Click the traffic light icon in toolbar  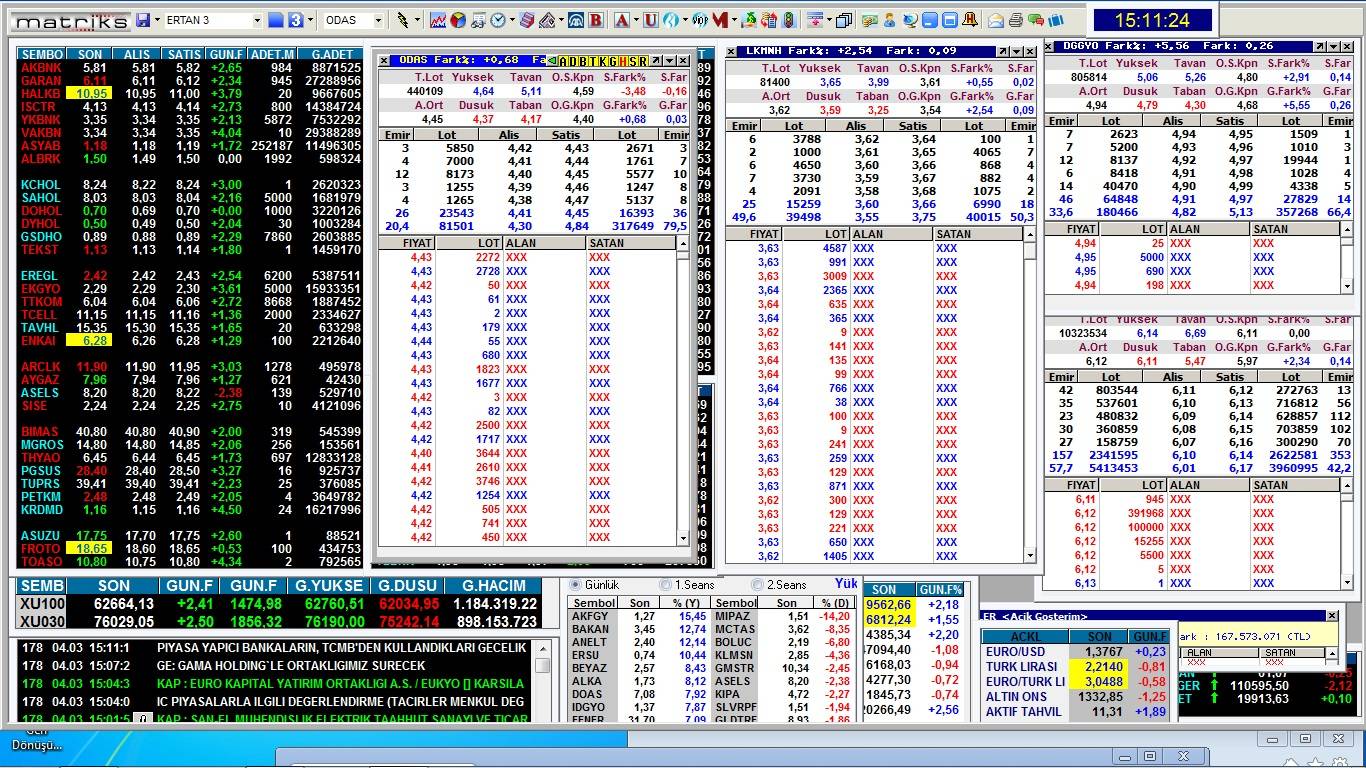point(789,20)
